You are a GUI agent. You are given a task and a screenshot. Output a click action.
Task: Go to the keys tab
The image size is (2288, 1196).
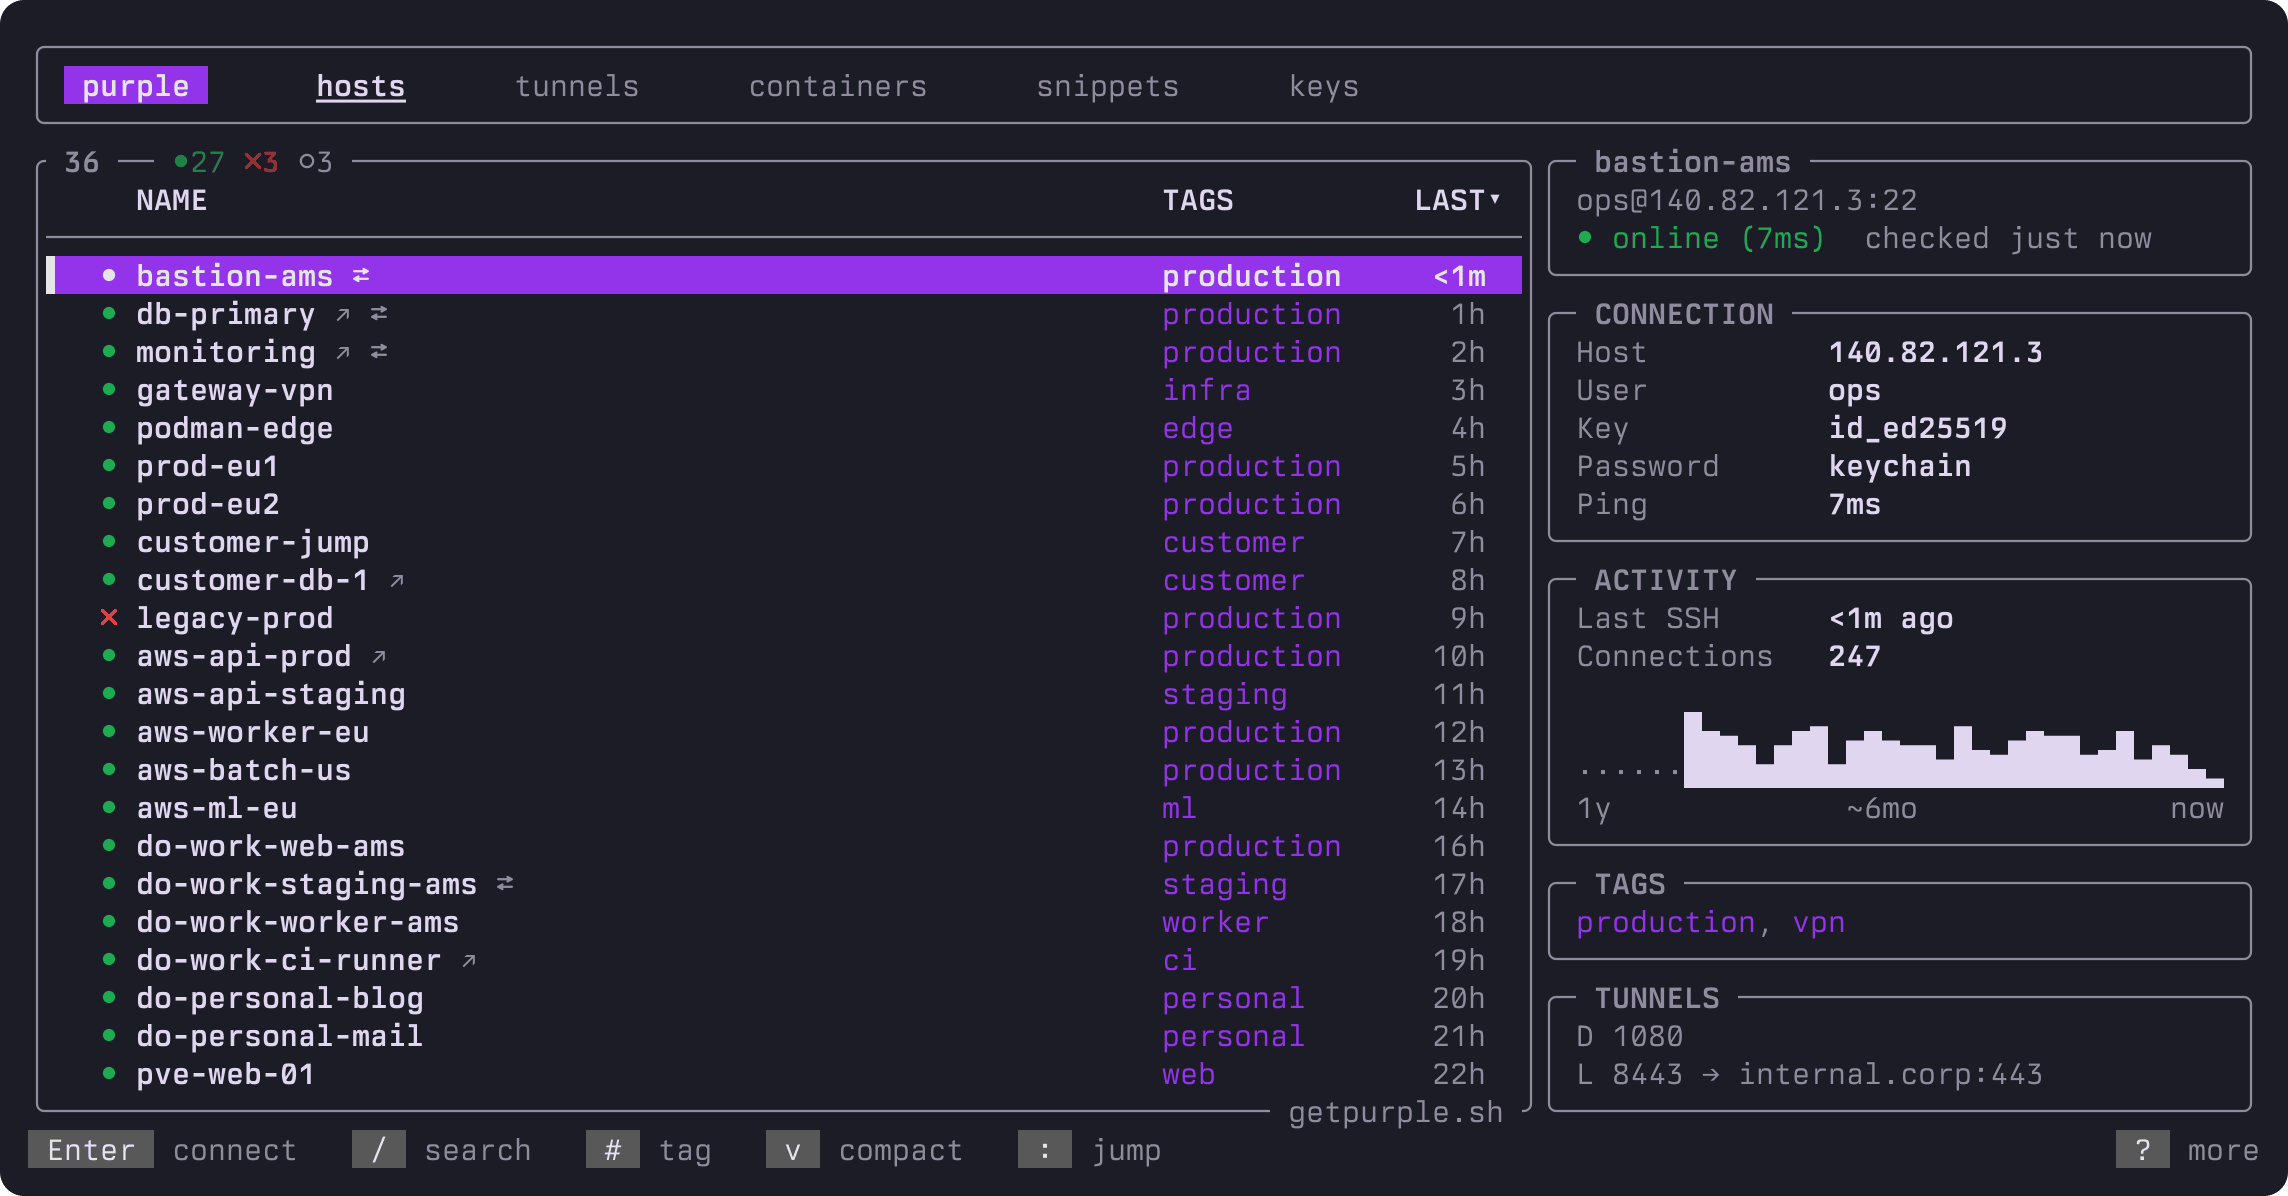tap(1324, 86)
